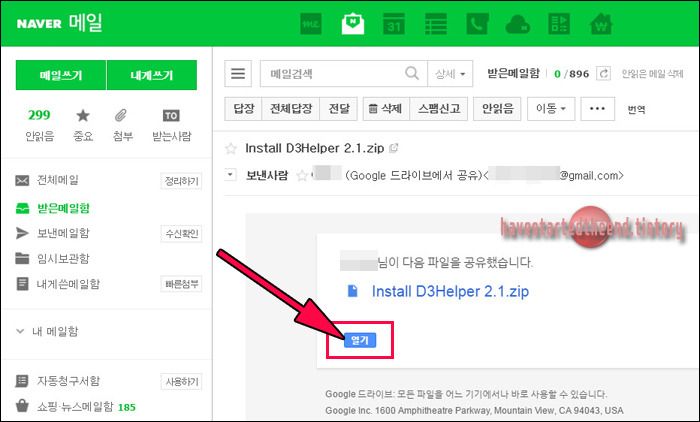This screenshot has height=422, width=700.
Task: Open the more options ellipsis button
Action: 597,109
